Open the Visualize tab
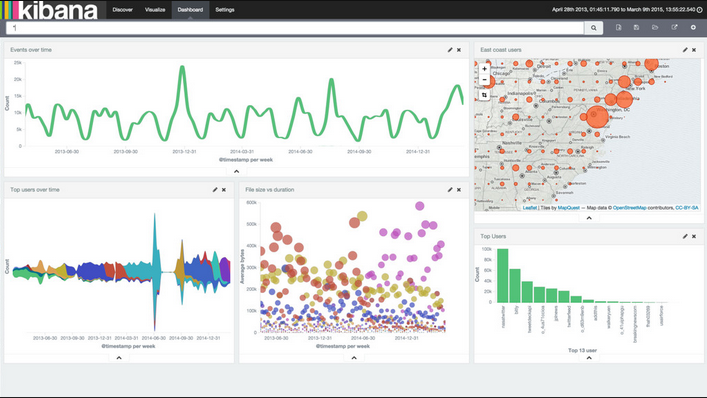 point(155,9)
